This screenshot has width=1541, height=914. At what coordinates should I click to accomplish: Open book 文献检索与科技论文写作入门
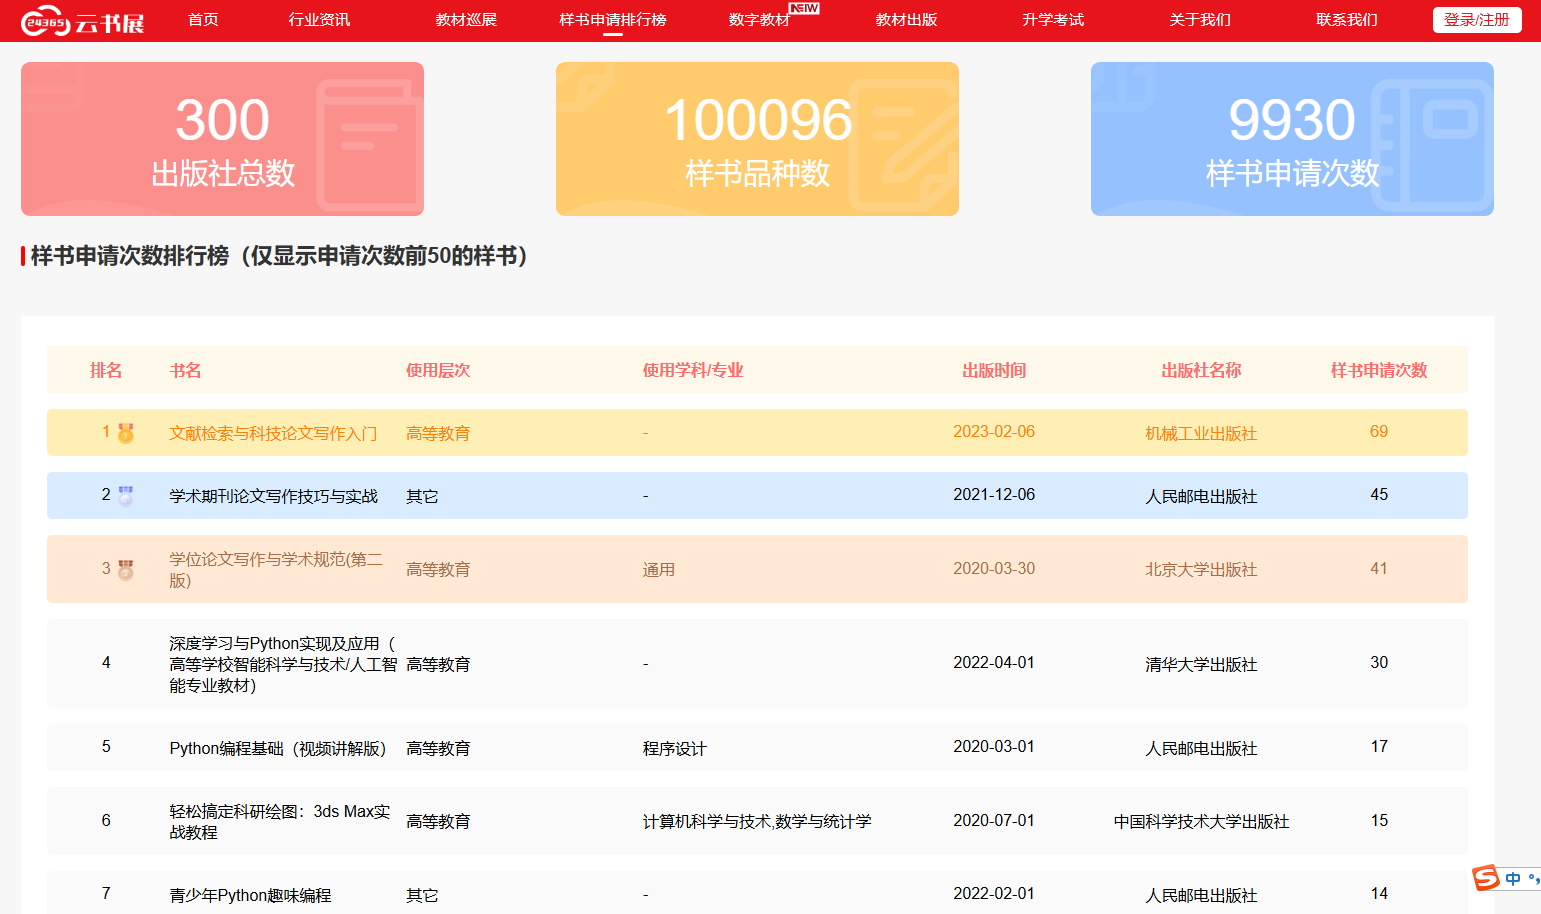click(273, 433)
